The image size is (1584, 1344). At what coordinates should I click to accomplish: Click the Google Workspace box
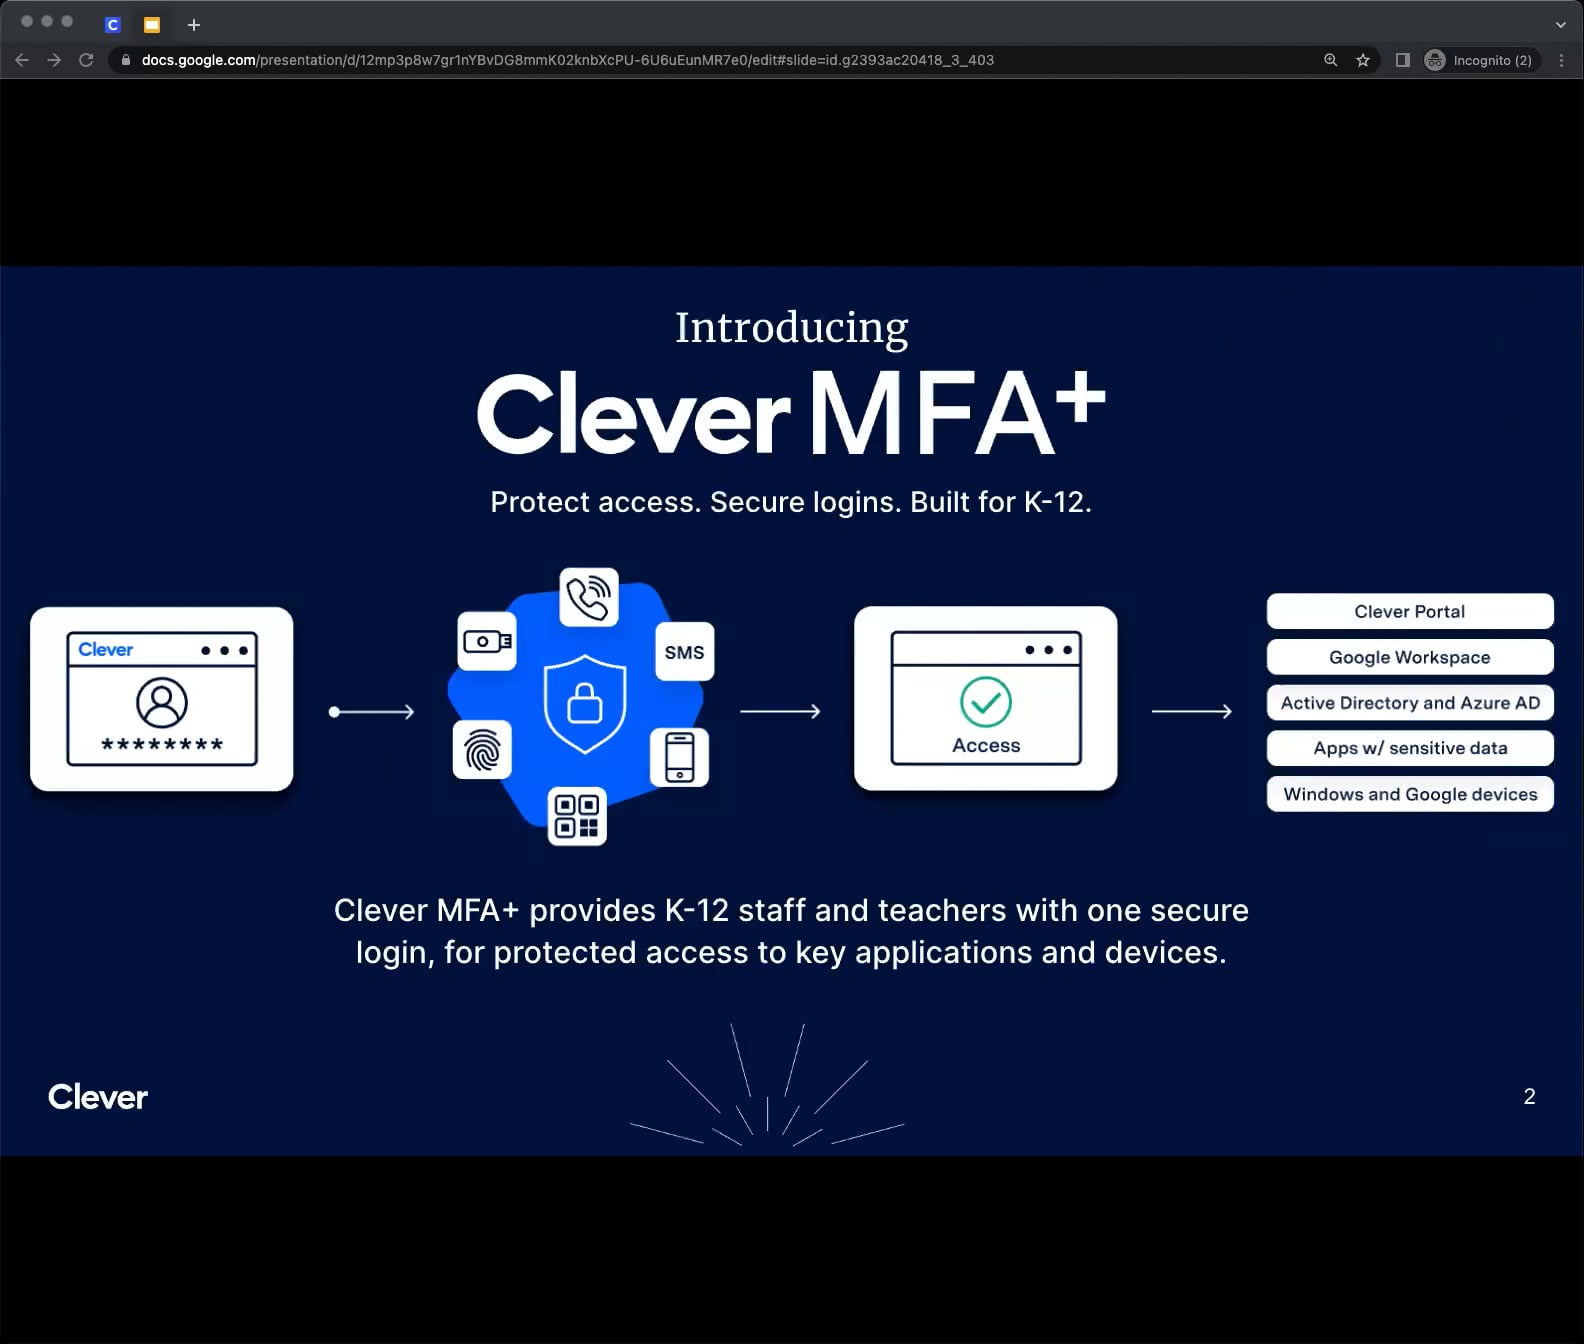click(x=1410, y=657)
